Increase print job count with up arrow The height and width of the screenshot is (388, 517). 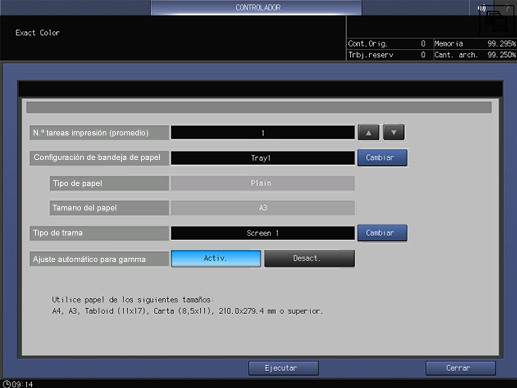click(368, 132)
